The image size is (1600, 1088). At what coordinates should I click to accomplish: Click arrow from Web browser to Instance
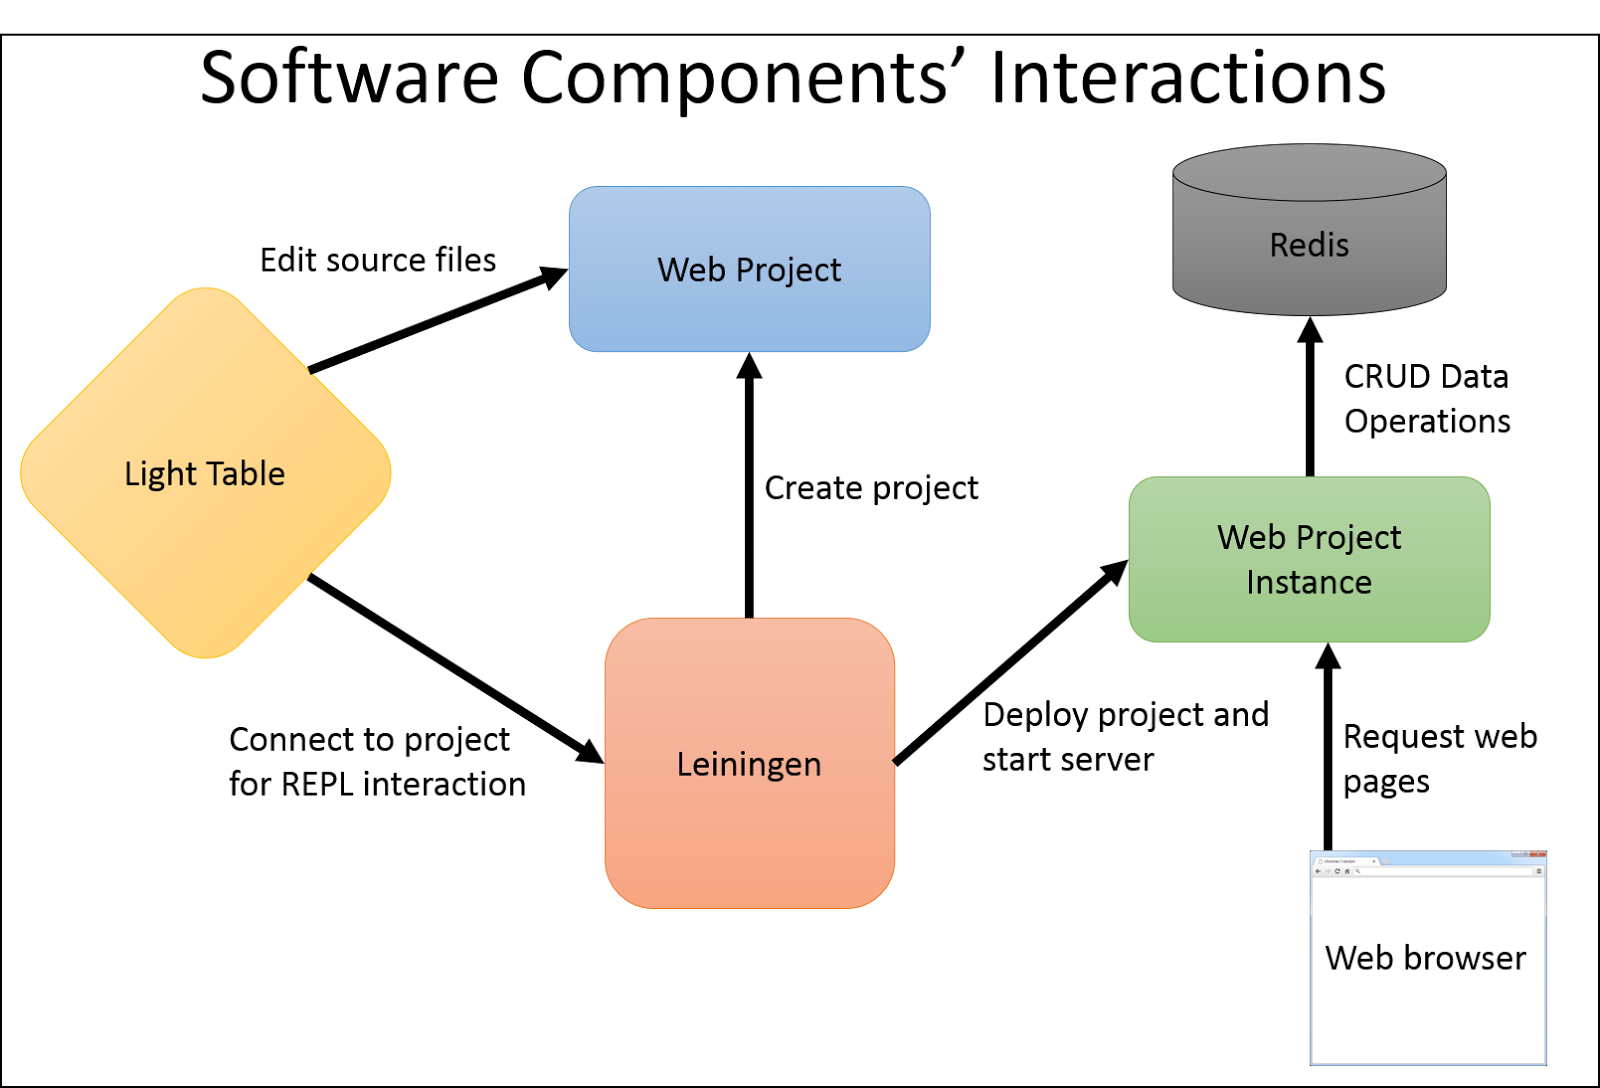1328,746
